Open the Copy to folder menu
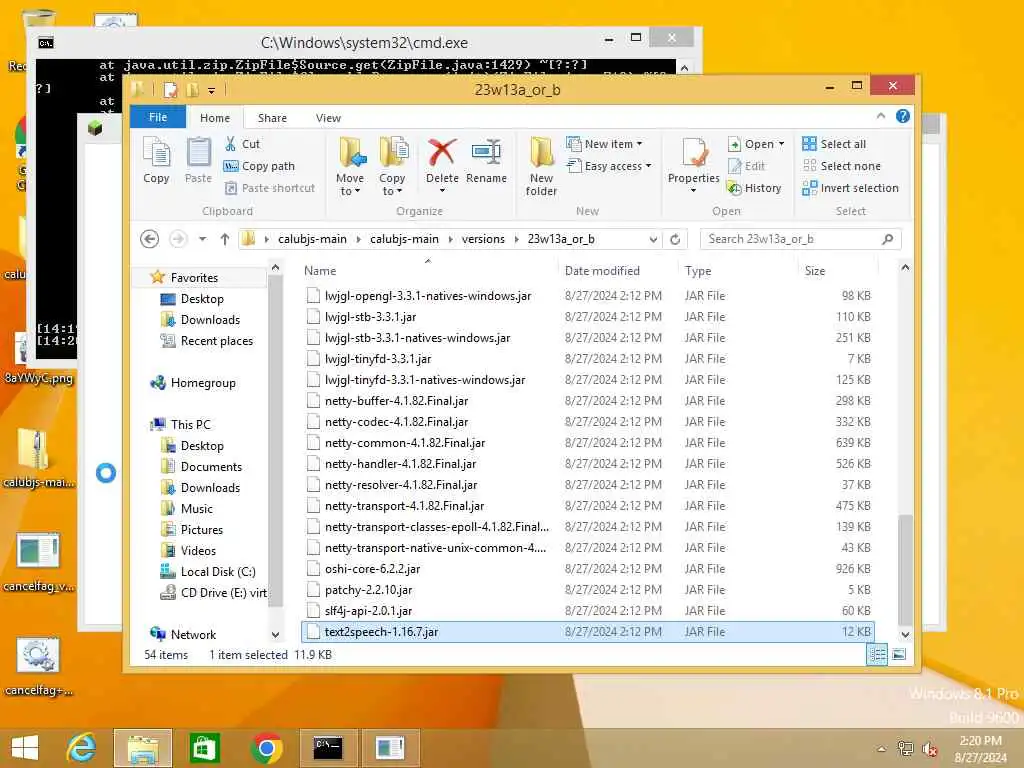This screenshot has height=768, width=1024. tap(392, 167)
